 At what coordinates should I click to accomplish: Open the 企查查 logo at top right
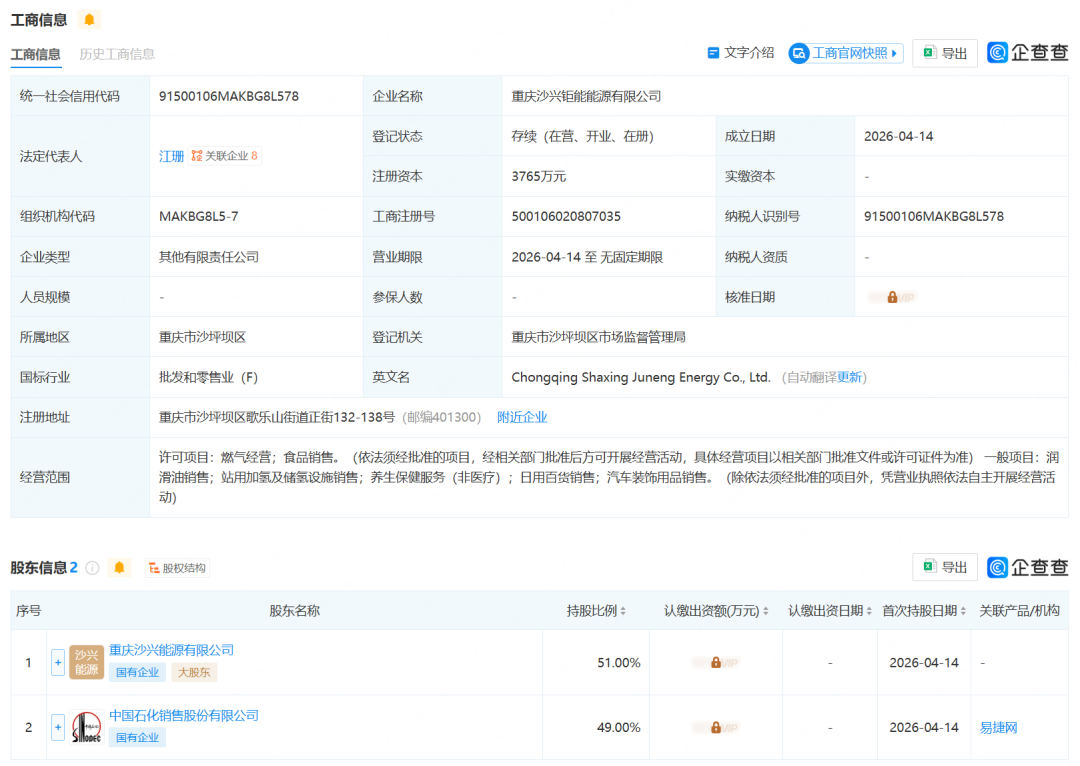point(1028,54)
